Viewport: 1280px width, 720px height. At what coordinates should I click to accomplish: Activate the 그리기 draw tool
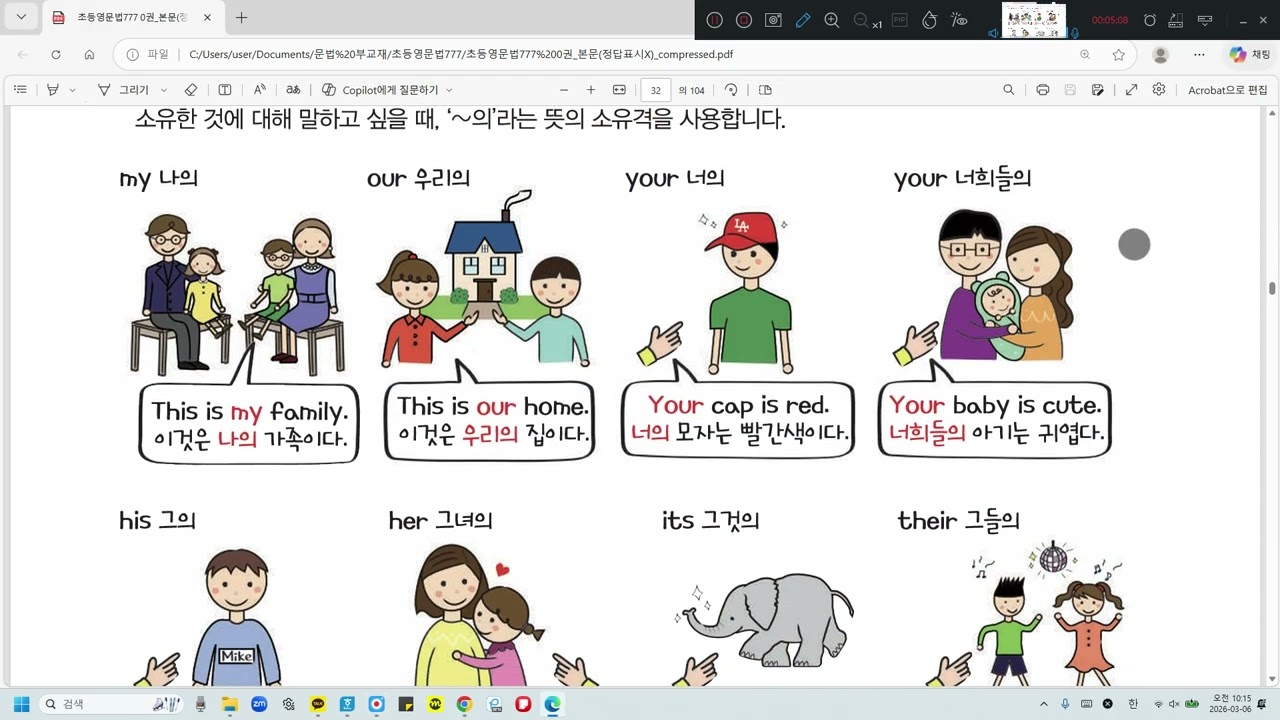coord(123,90)
